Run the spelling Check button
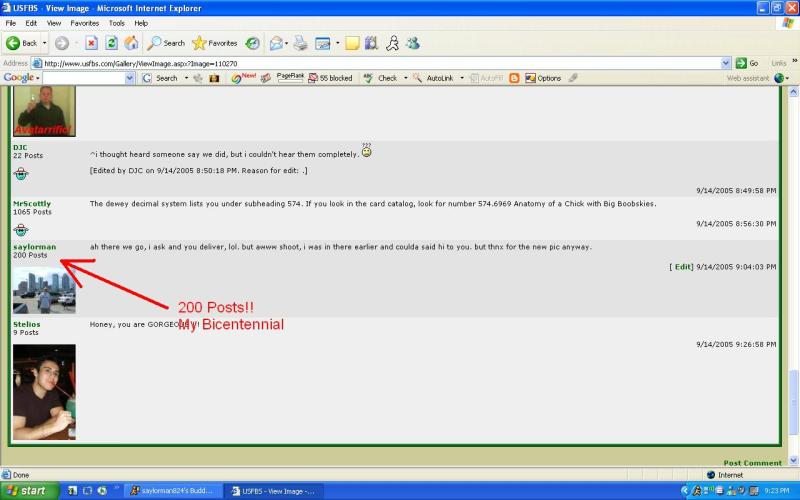Image resolution: width=800 pixels, height=500 pixels. pyautogui.click(x=380, y=78)
